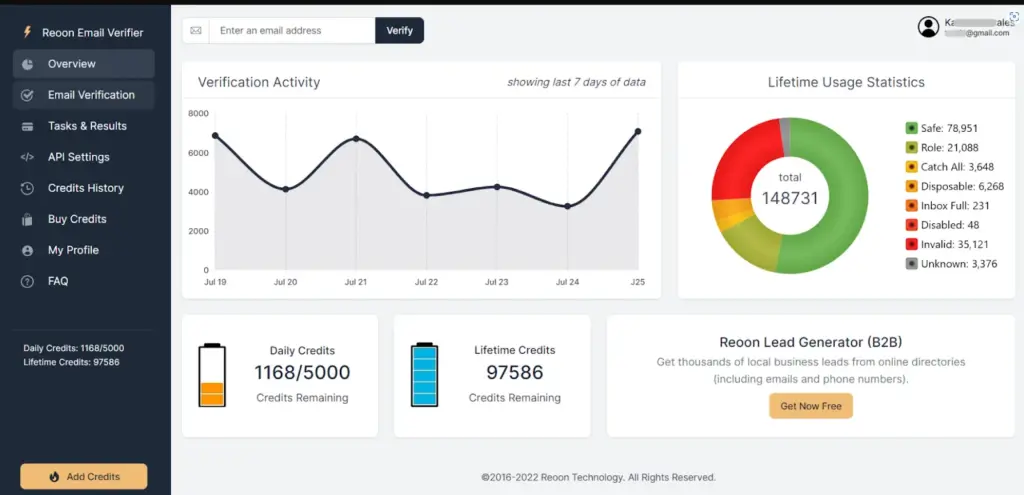
Task: Click 'showing last 7 days of data'
Action: click(x=576, y=82)
